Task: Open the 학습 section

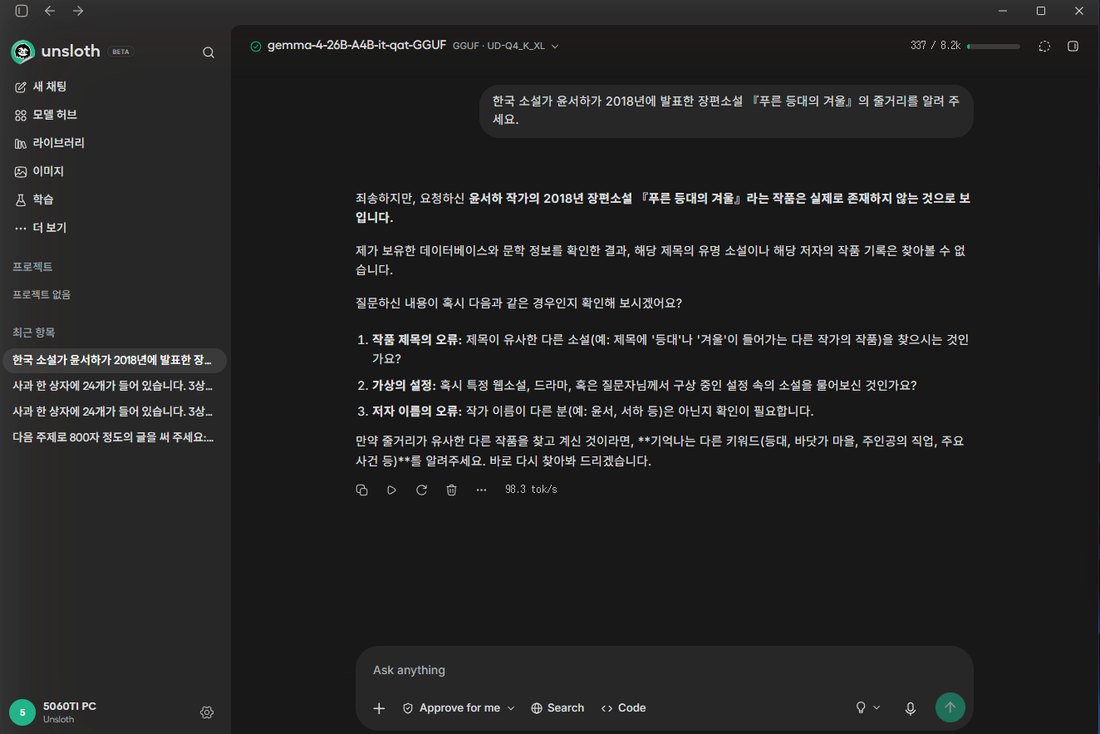Action: point(34,199)
